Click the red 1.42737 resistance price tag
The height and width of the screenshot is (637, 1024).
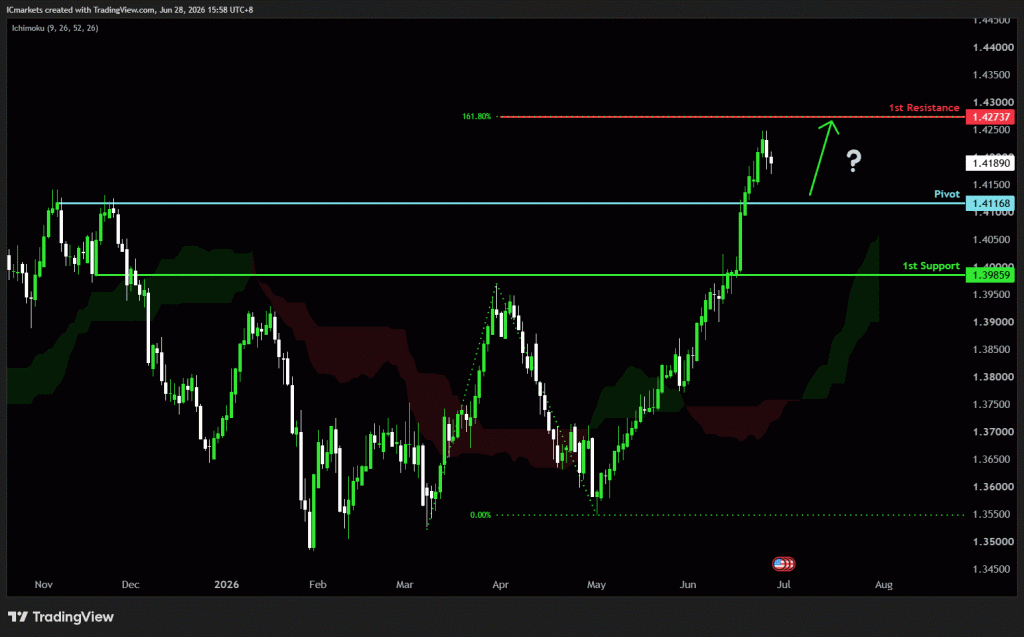(x=990, y=117)
